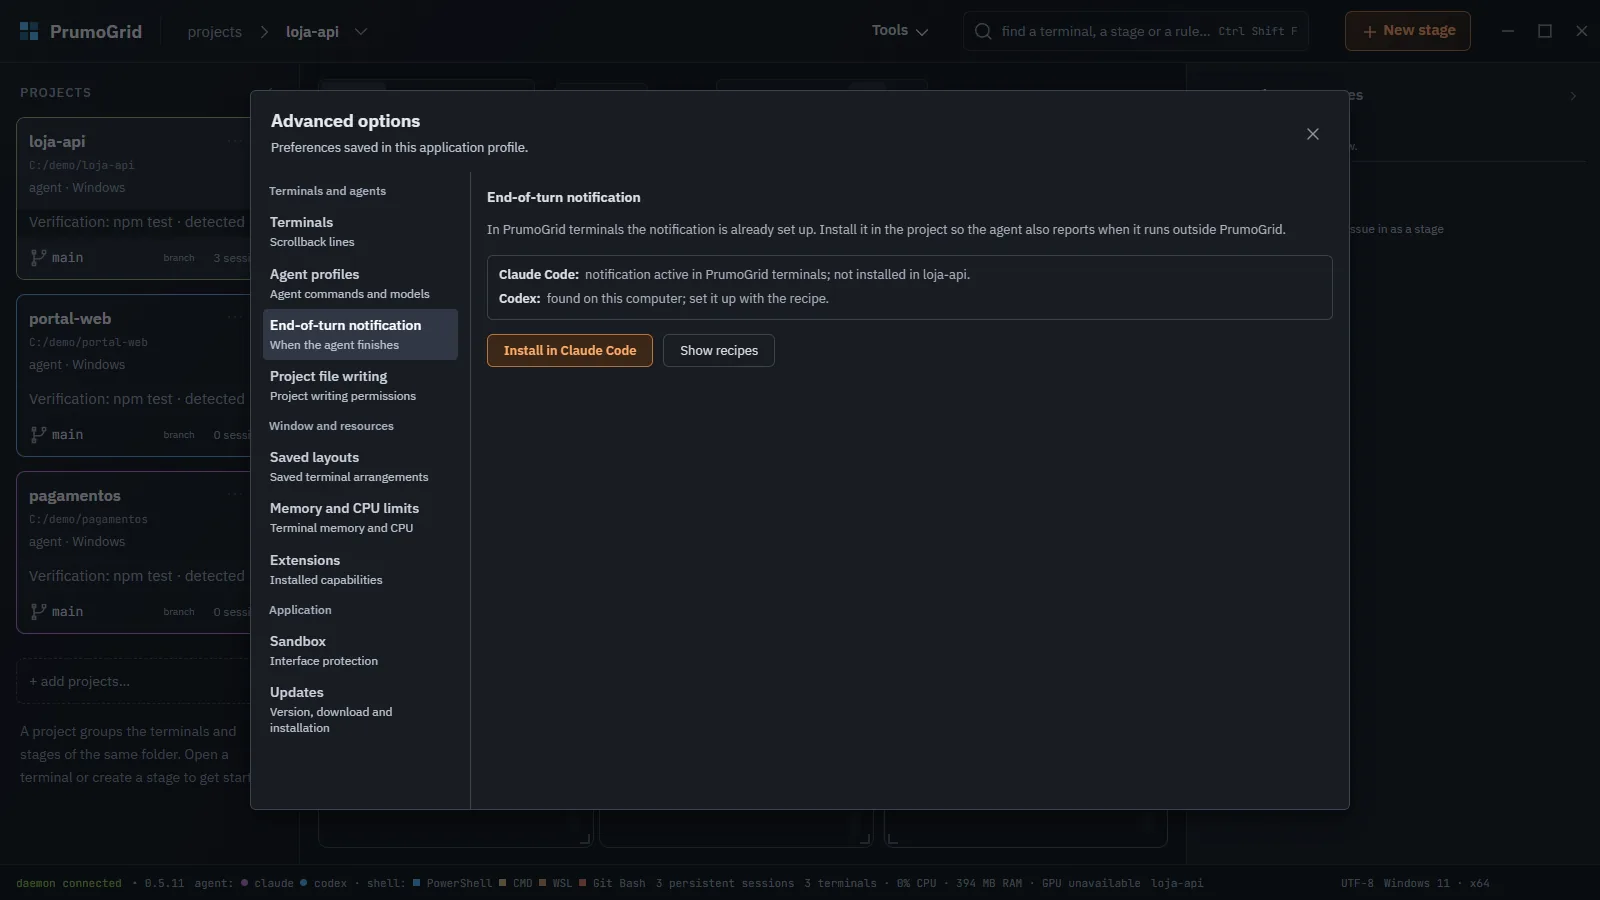Viewport: 1600px width, 900px height.
Task: Click the search magnifier icon
Action: [x=983, y=31]
